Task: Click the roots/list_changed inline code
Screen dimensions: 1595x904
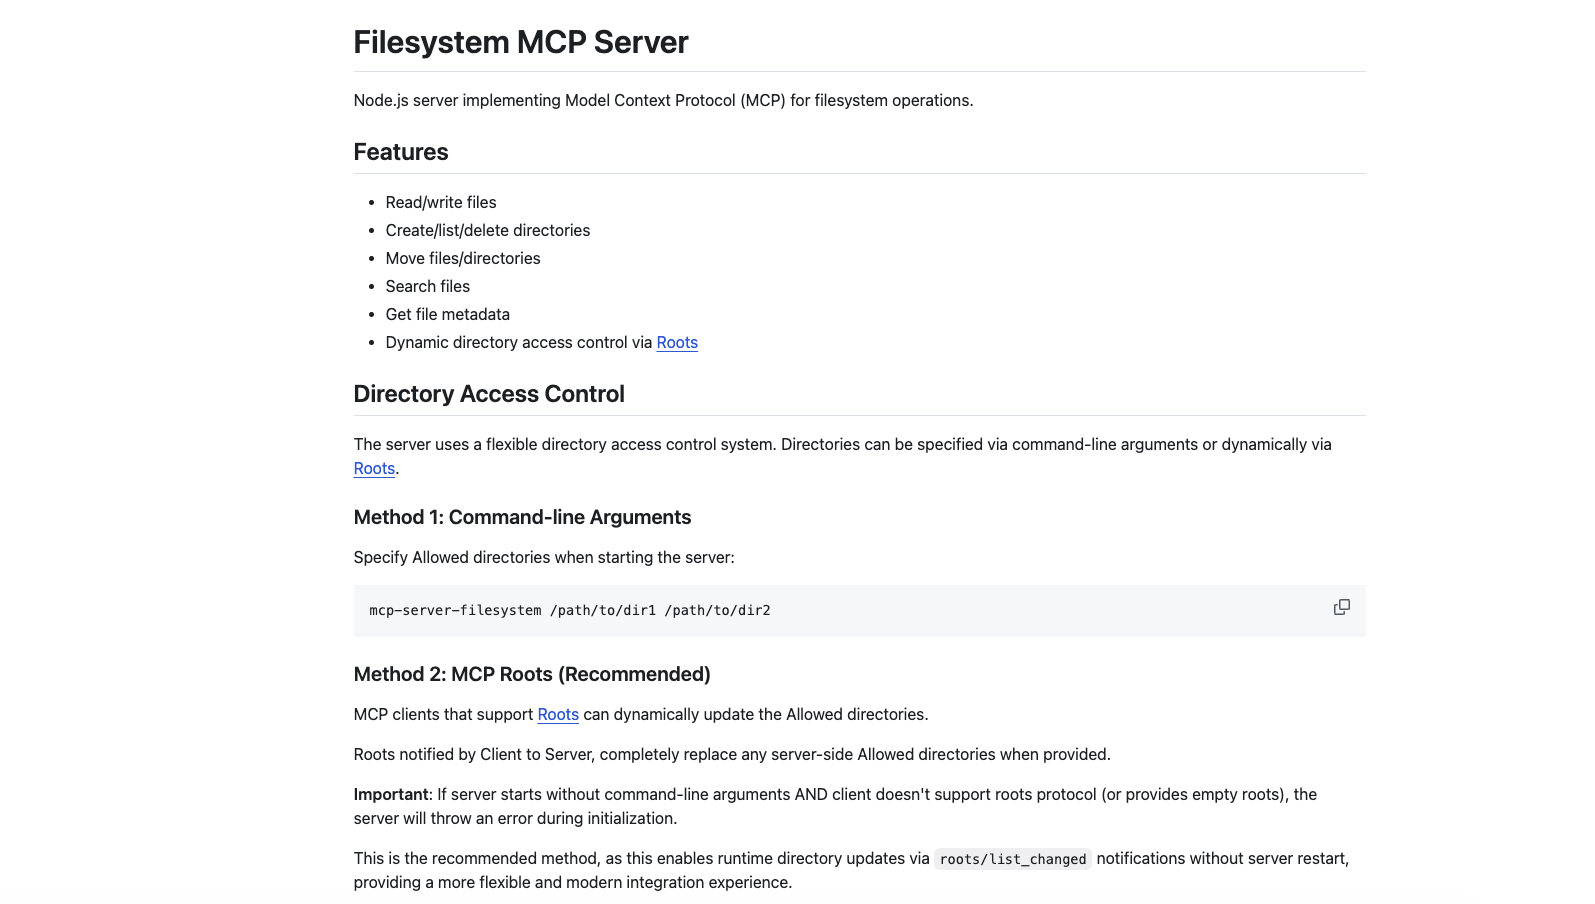Action: [1013, 859]
